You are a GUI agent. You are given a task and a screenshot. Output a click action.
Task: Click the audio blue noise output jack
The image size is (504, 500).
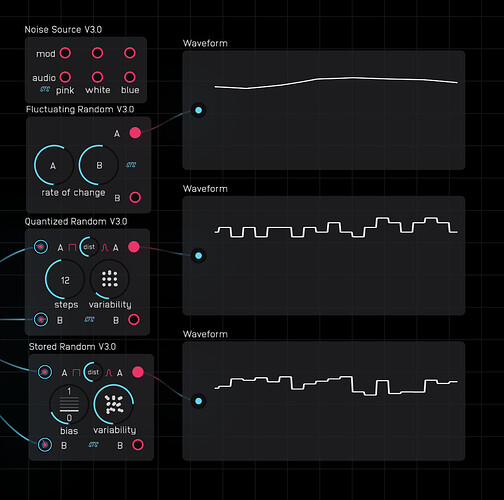point(130,77)
